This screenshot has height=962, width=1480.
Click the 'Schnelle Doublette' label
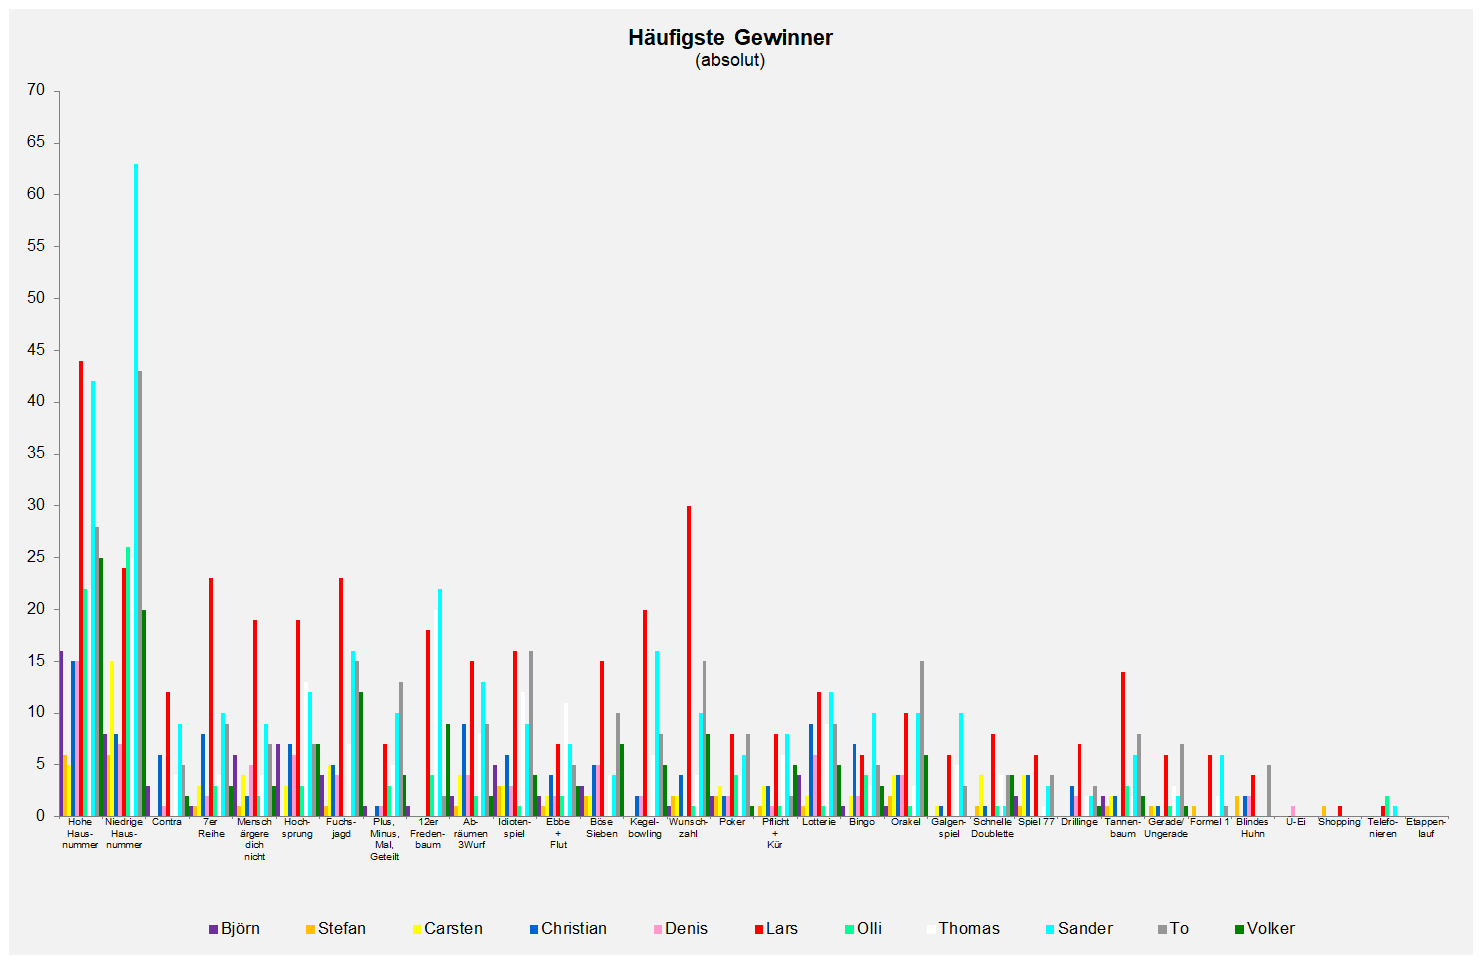coord(992,828)
